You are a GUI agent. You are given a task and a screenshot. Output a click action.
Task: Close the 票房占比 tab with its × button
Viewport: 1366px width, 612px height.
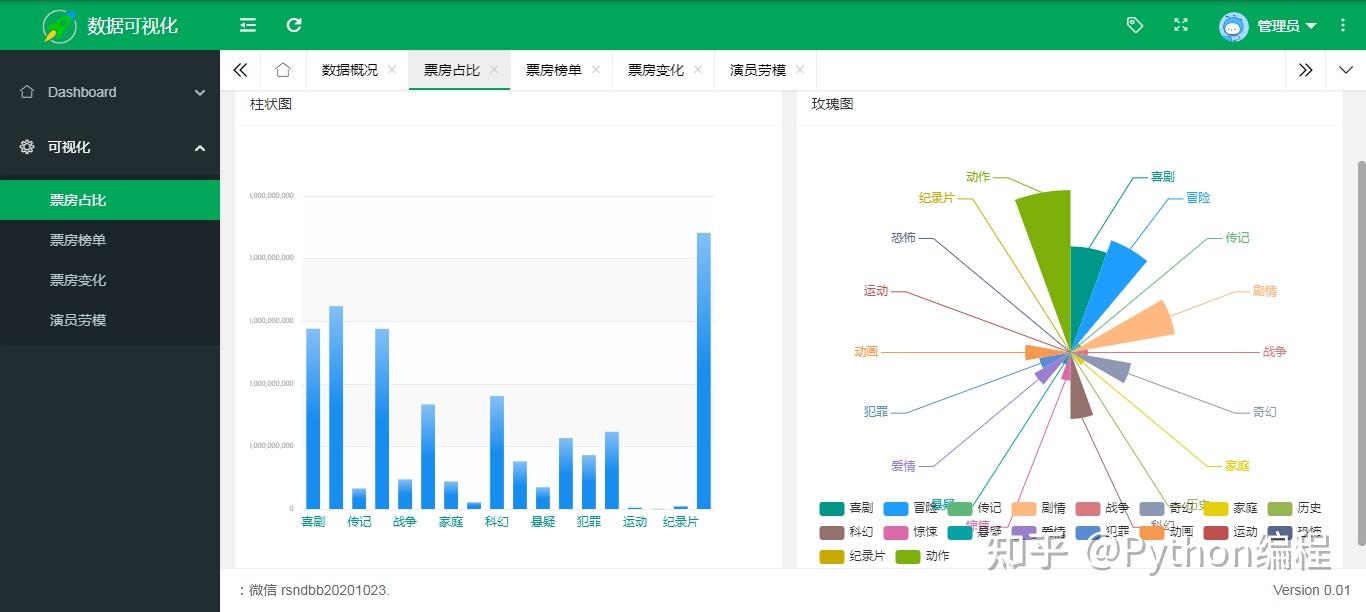tap(492, 70)
